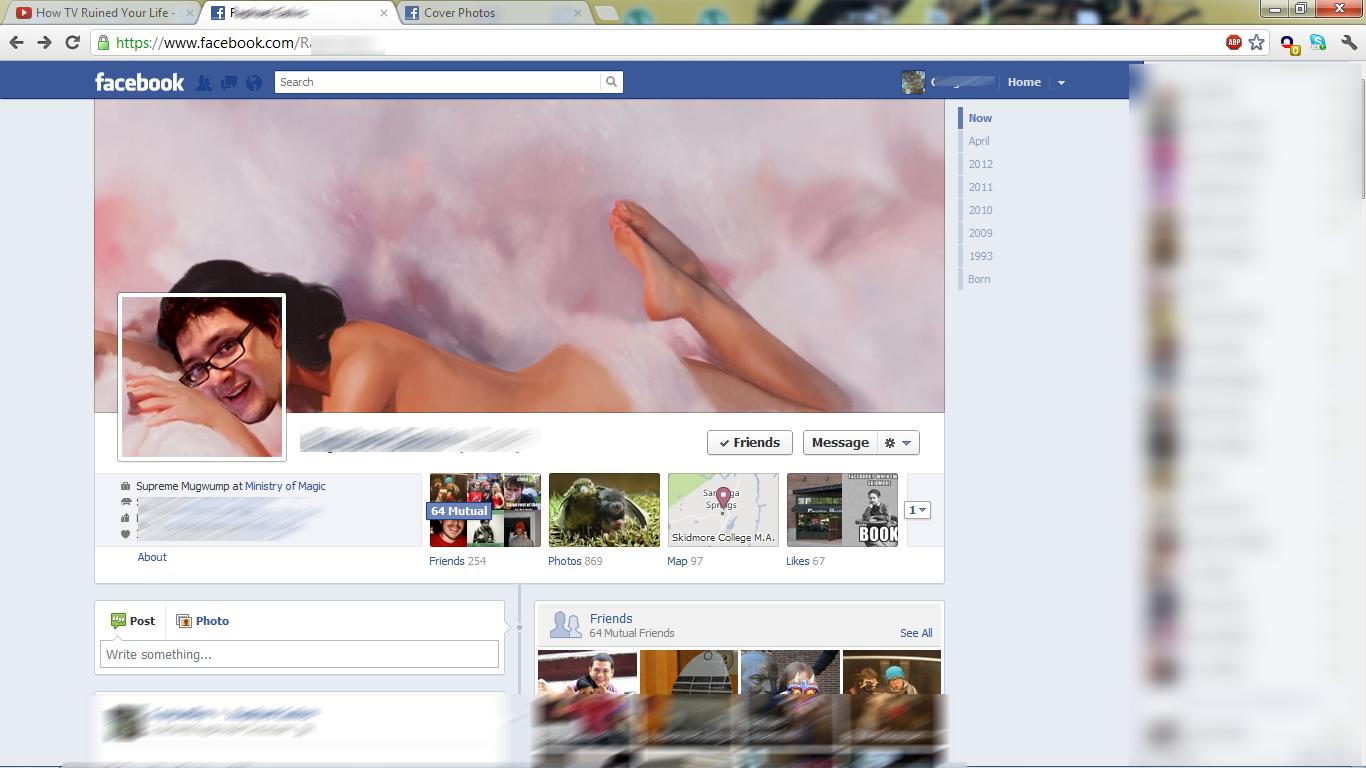Go back using the browser back arrow
The height and width of the screenshot is (768, 1366).
pos(16,42)
